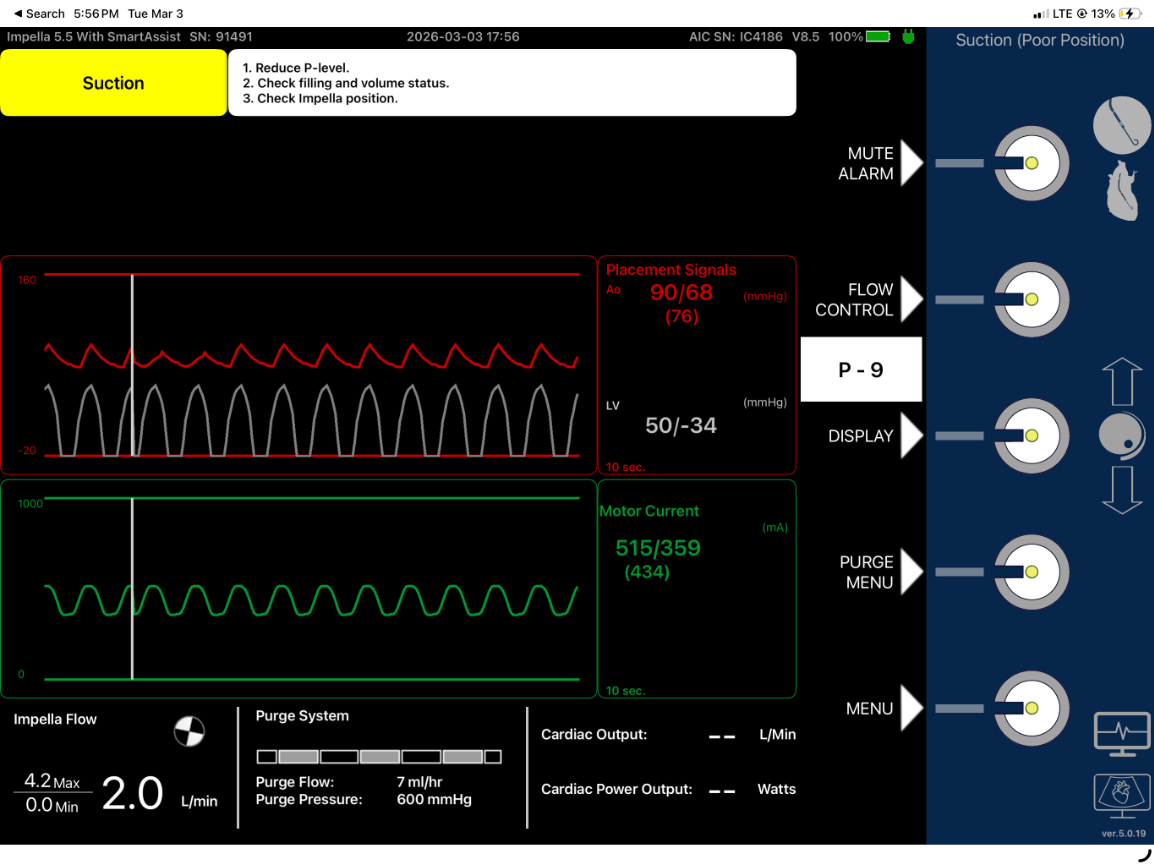Click selector knob beside MUTE ALARM

(x=1031, y=163)
